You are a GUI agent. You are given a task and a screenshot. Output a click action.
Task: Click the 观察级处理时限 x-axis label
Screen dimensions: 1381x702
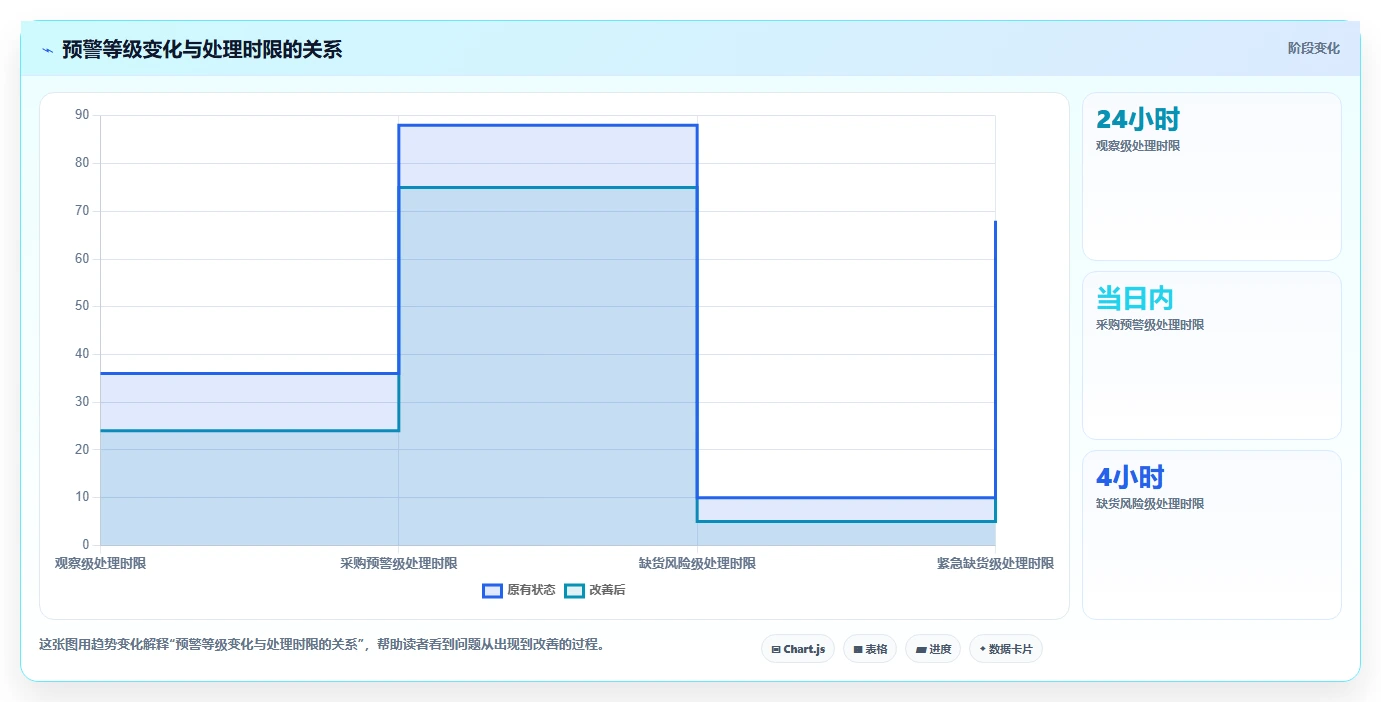[x=100, y=563]
